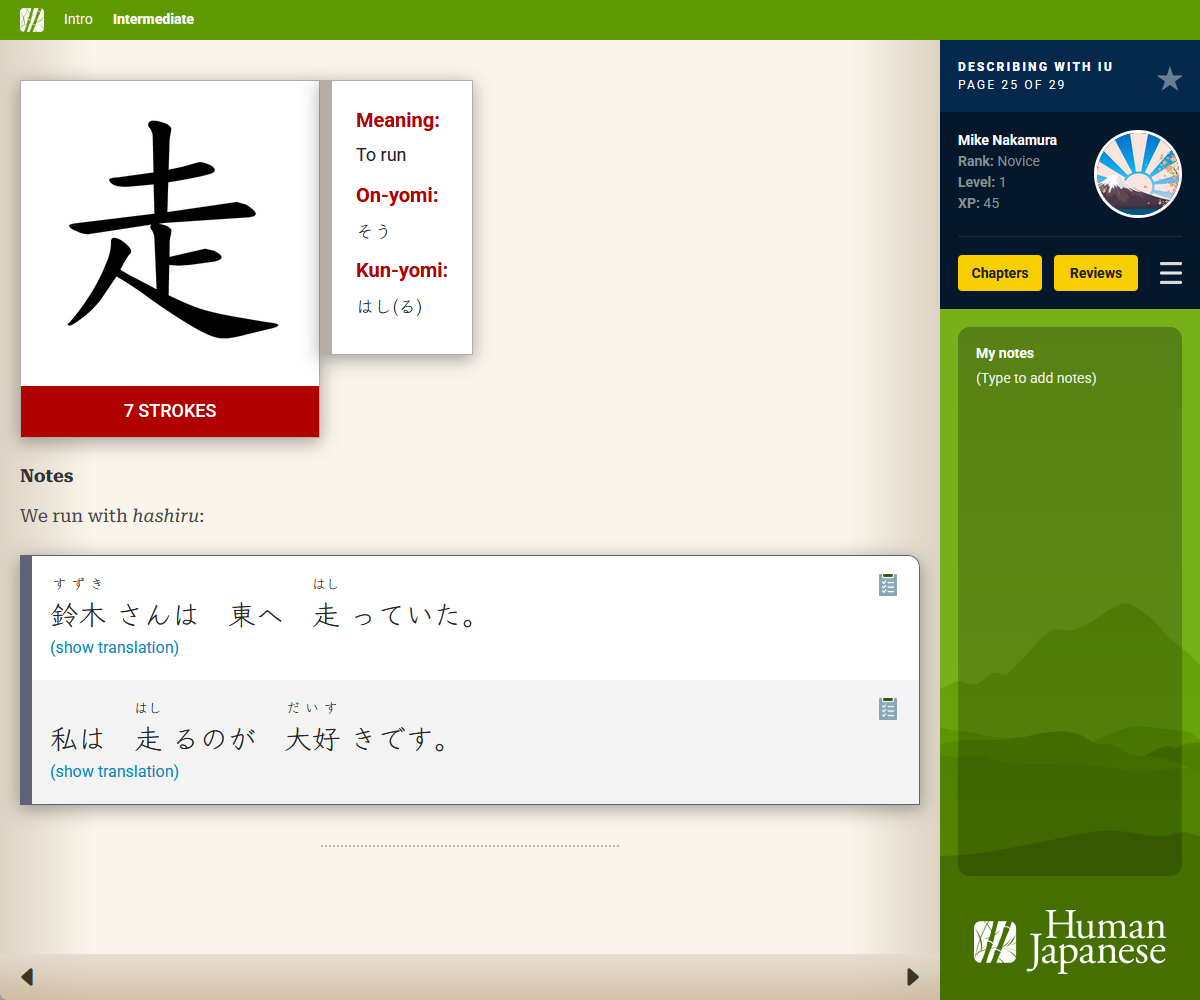Screen dimensions: 1200x1000
Task: Show translation for the Suzuki sentence
Action: pyautogui.click(x=114, y=647)
